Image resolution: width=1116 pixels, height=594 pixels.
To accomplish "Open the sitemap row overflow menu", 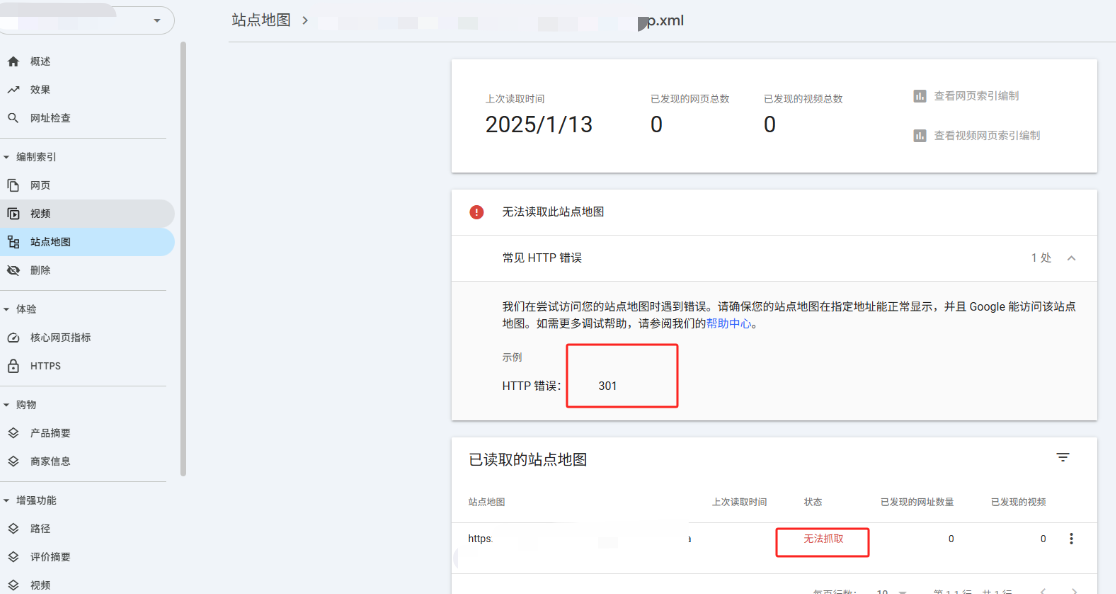I will pos(1072,538).
